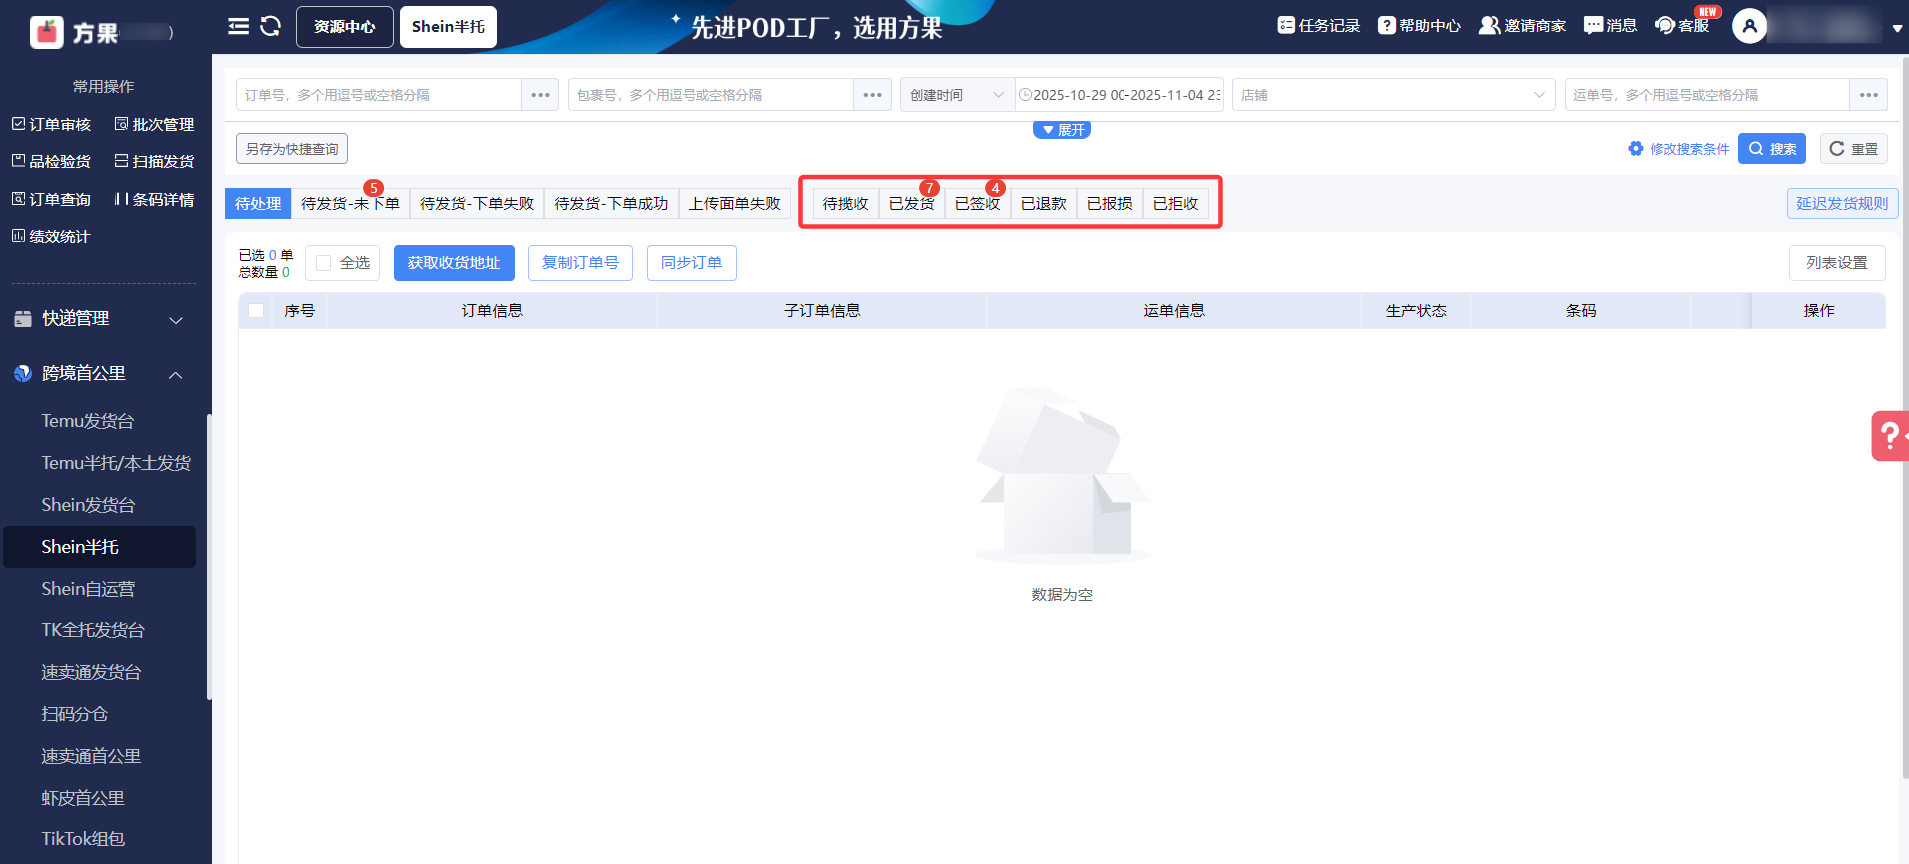Contact 客服 customer service
Screen dimensions: 1909x864
pos(1682,25)
